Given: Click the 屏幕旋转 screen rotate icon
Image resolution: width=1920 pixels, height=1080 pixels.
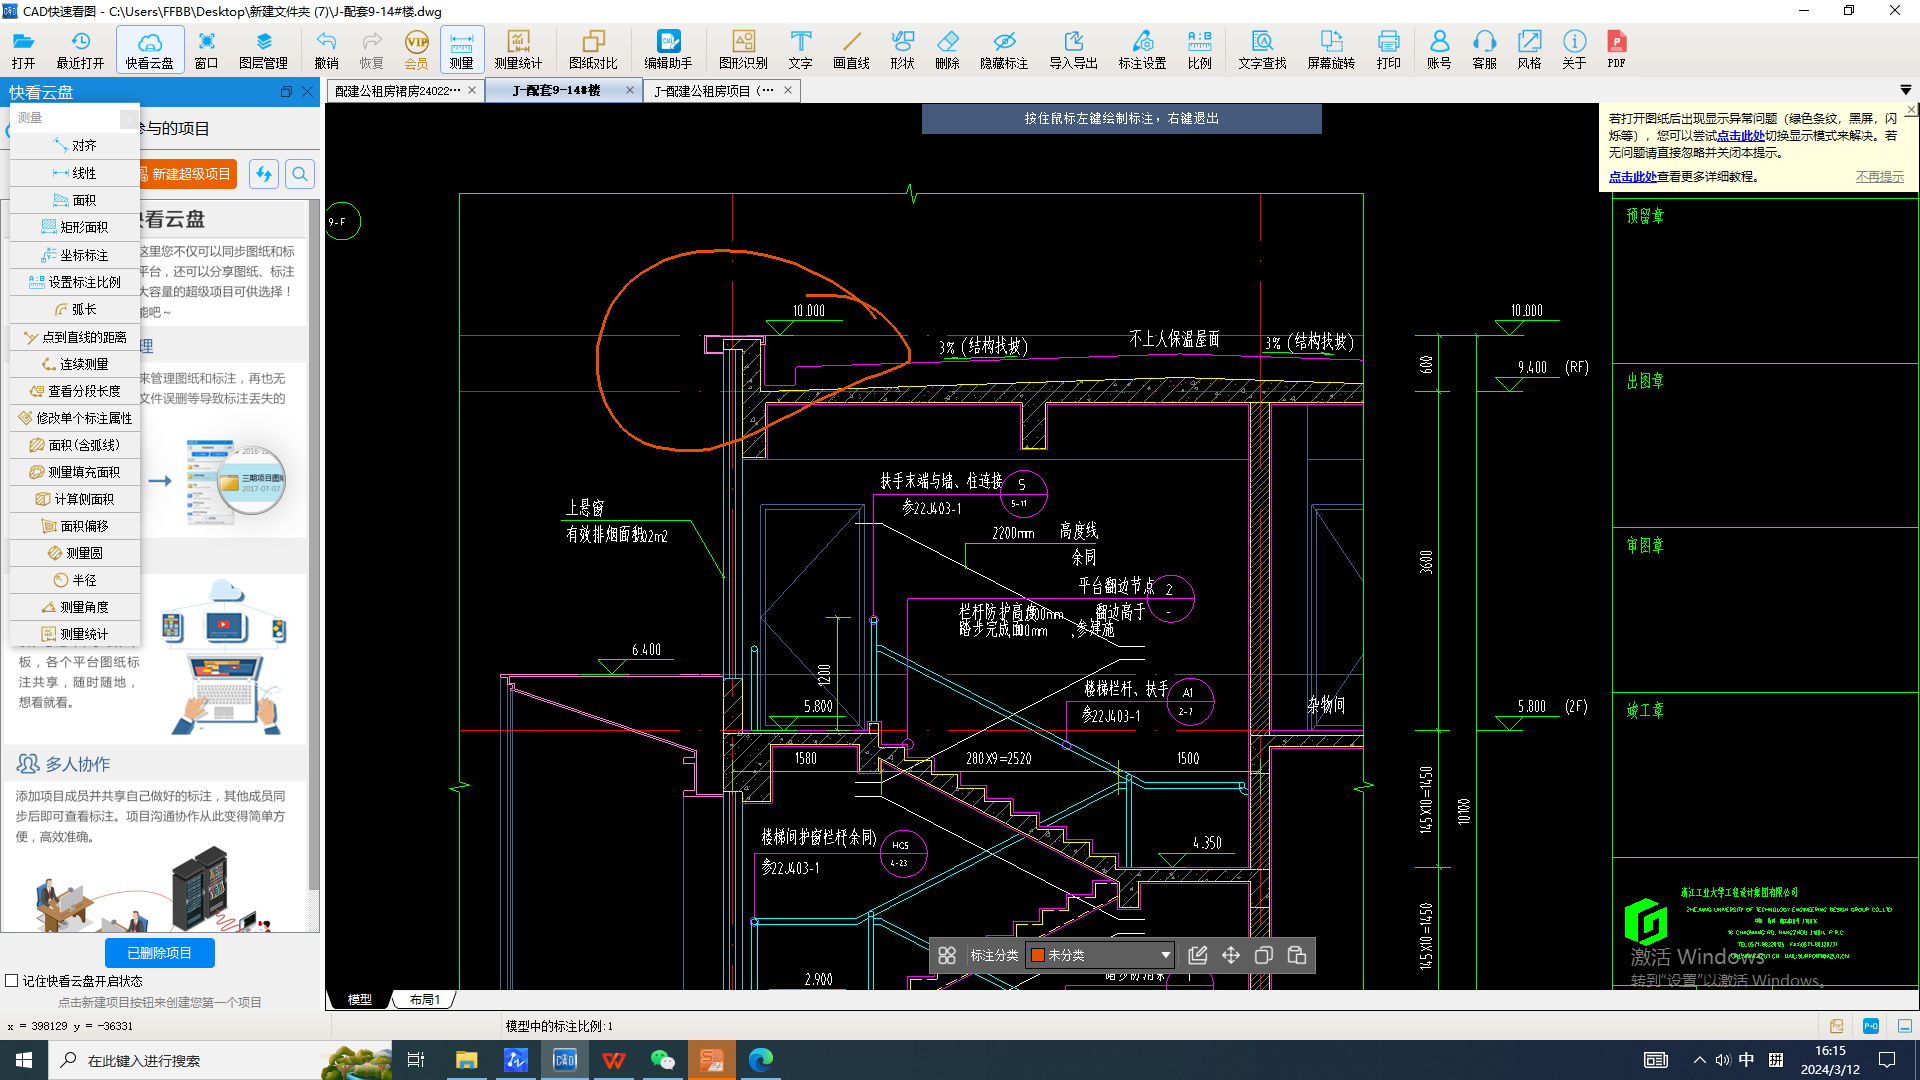Looking at the screenshot, I should [x=1331, y=49].
